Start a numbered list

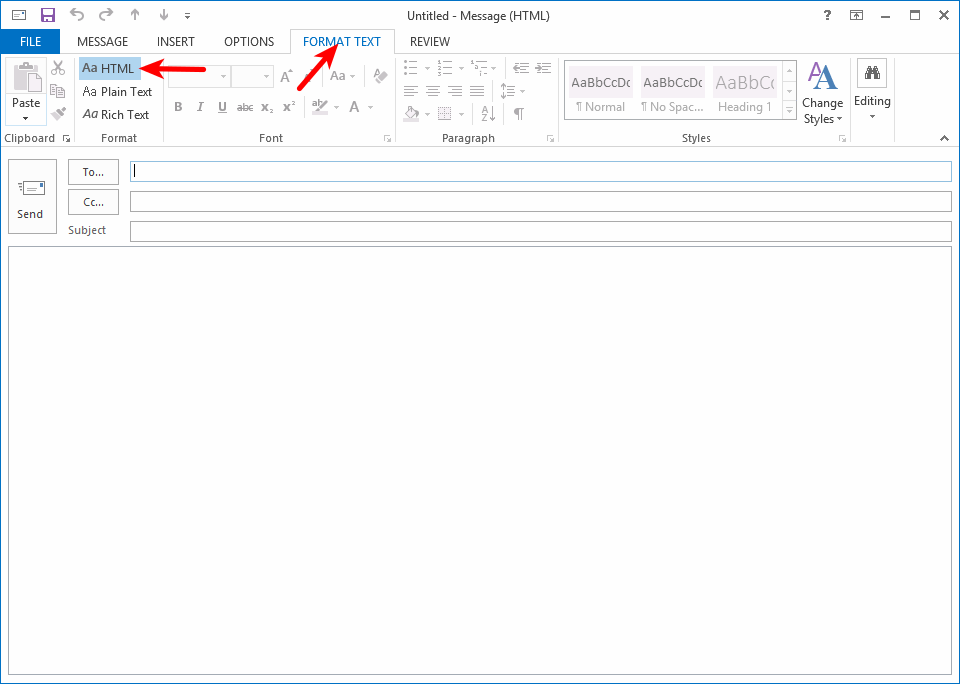[445, 67]
